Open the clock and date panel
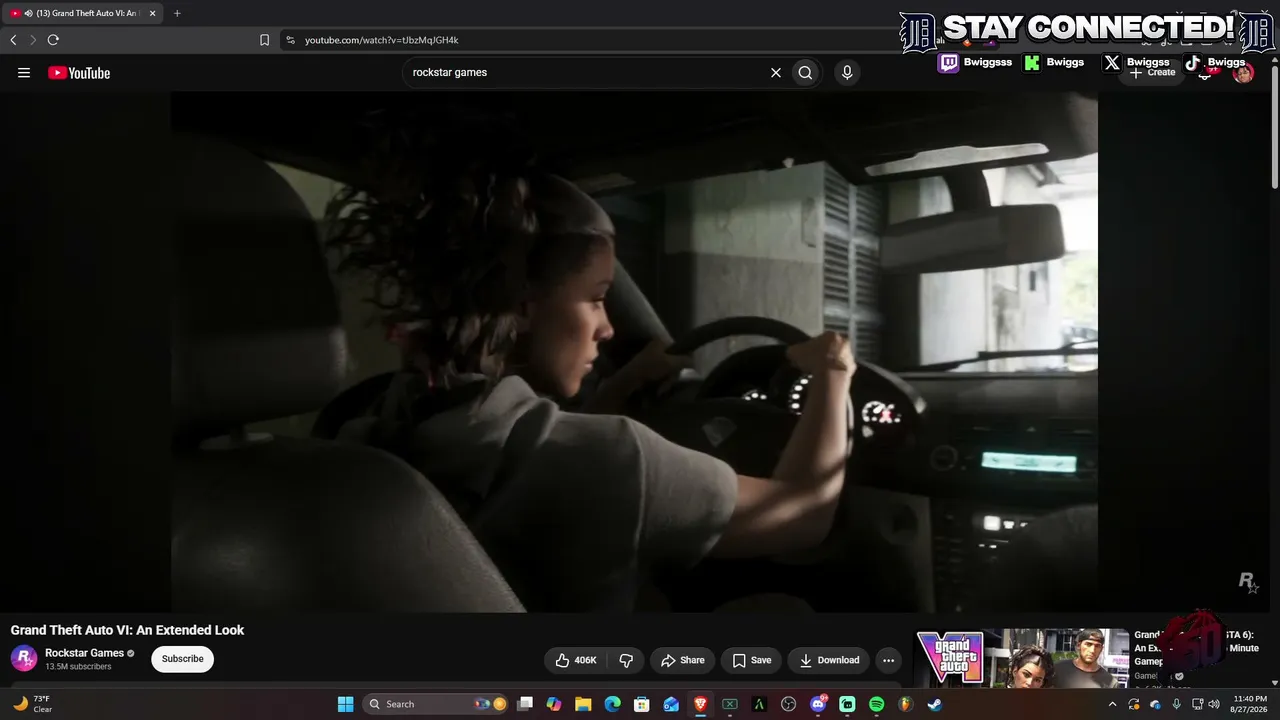Screen dimensions: 1280x720 [1250, 704]
